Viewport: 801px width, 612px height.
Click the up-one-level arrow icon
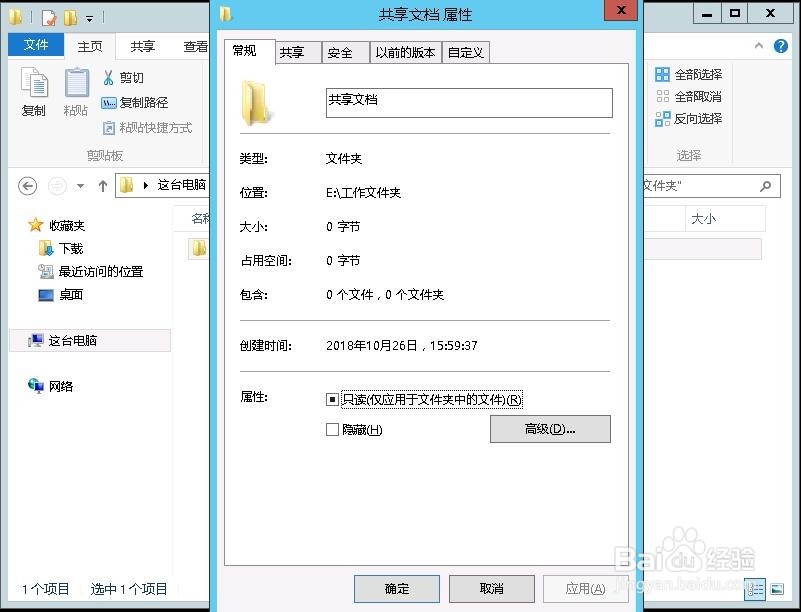point(104,183)
